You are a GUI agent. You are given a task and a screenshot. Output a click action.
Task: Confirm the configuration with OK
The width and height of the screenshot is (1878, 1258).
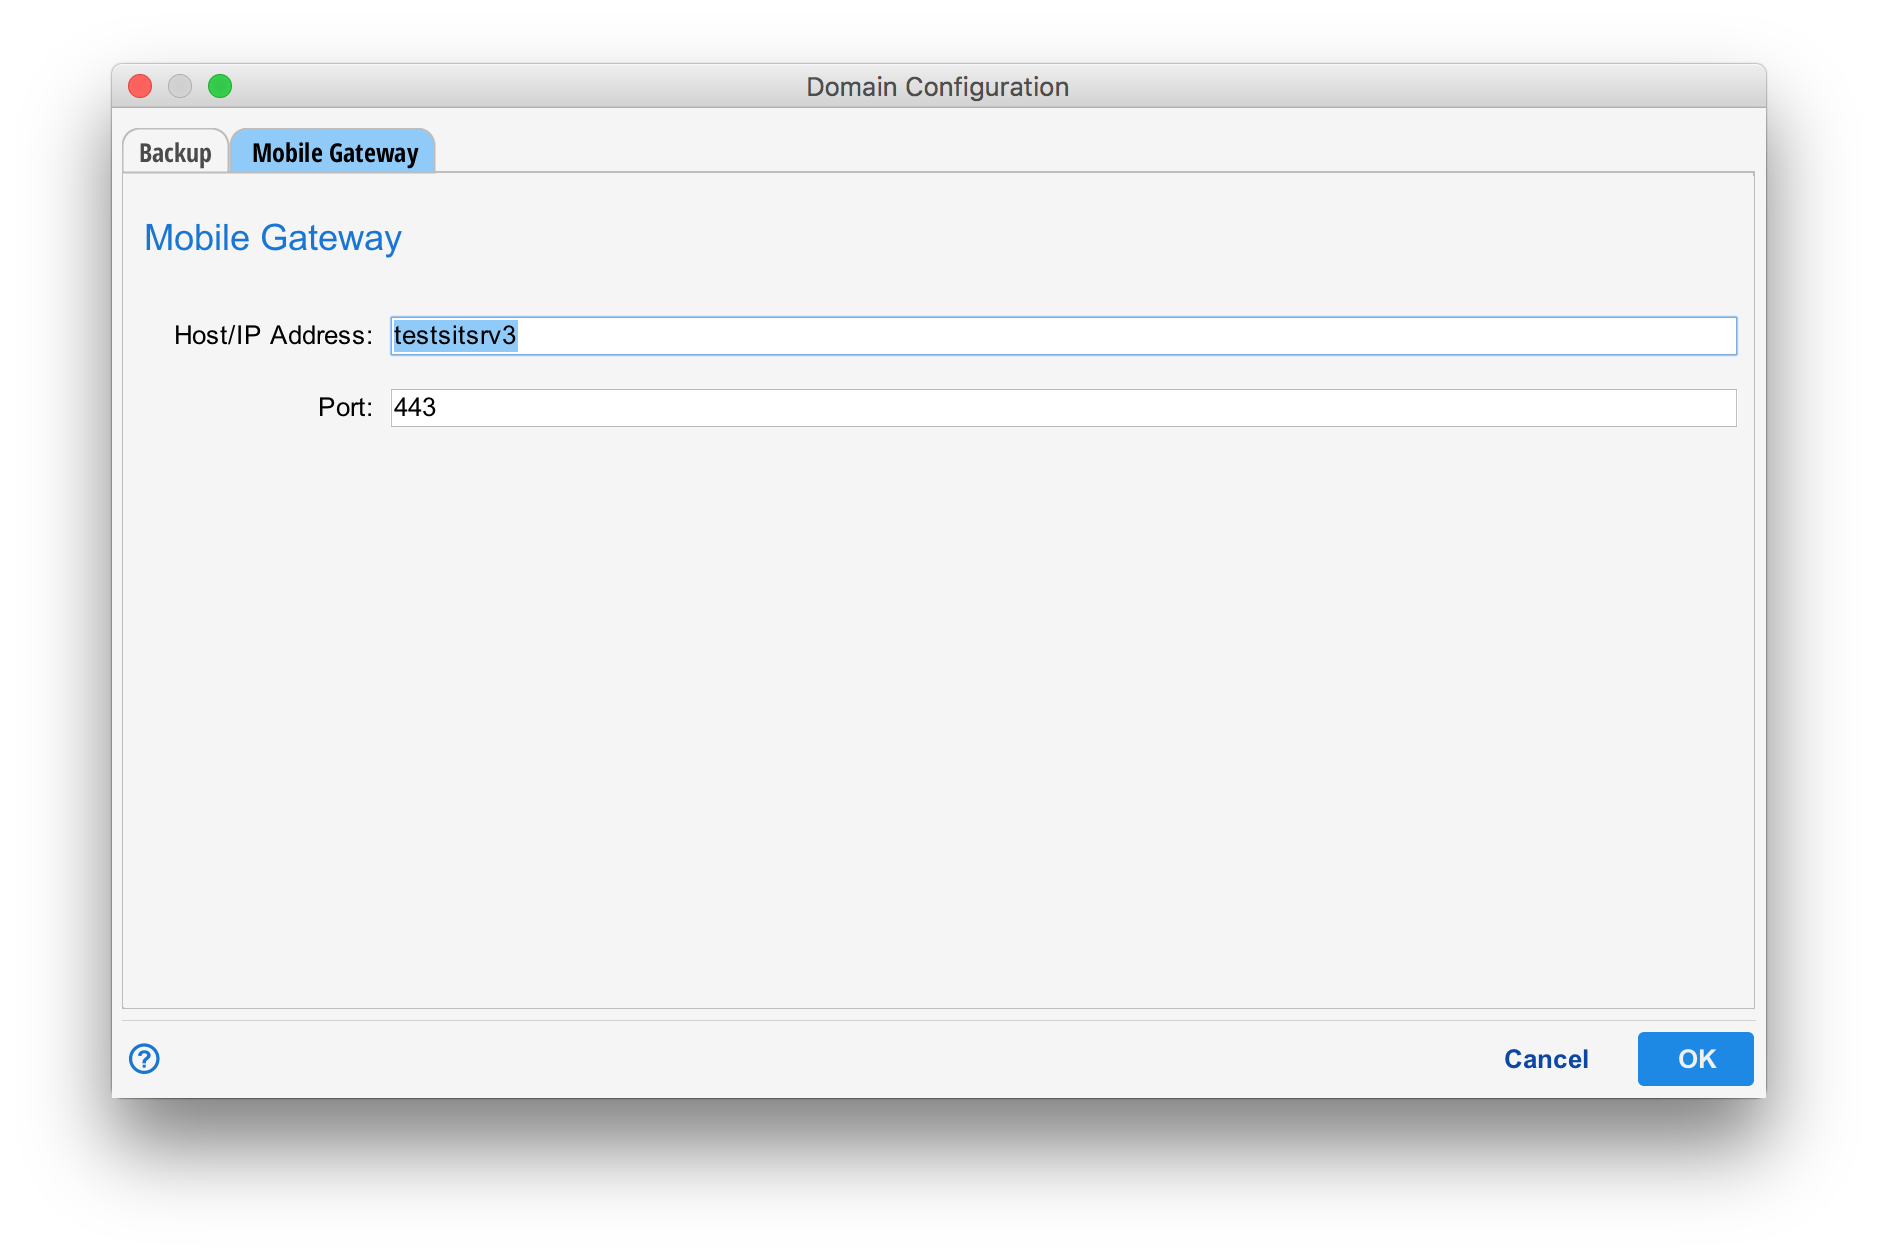coord(1694,1058)
